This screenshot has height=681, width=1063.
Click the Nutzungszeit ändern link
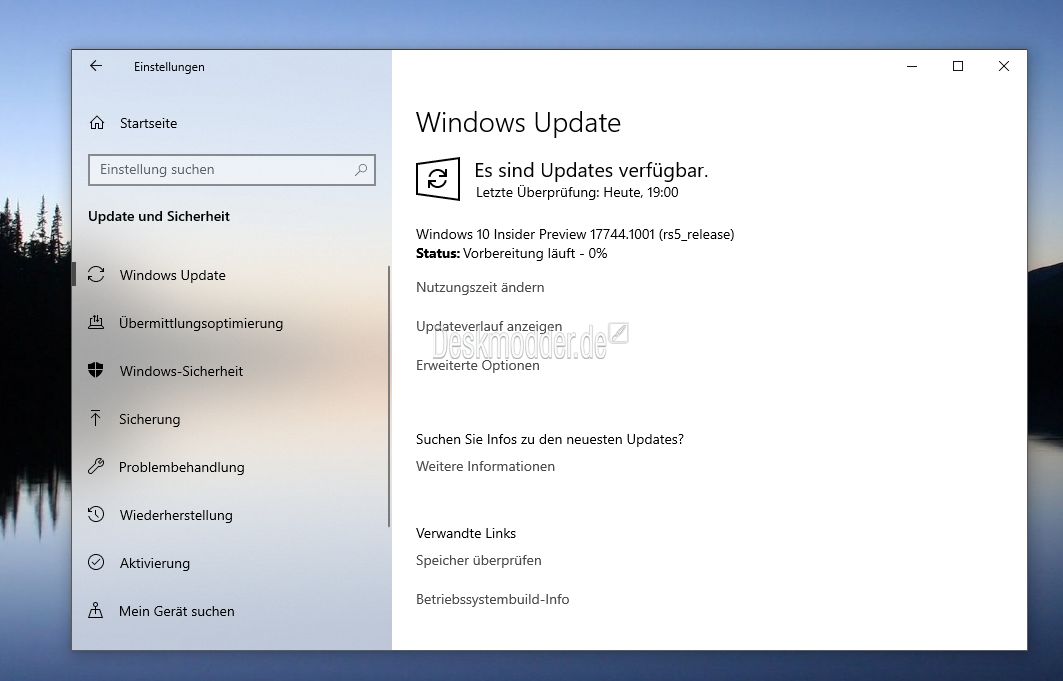click(480, 287)
